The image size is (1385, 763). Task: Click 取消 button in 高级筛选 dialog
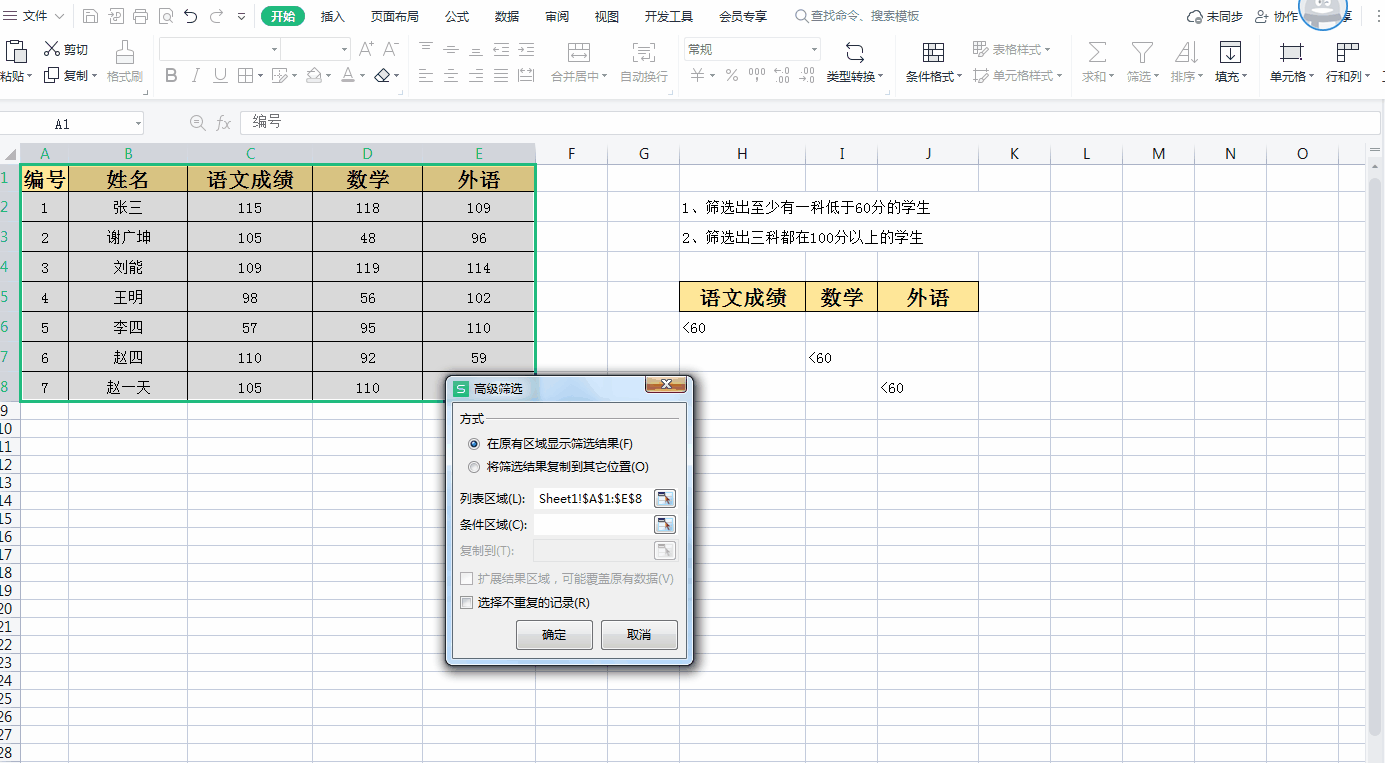pos(639,635)
